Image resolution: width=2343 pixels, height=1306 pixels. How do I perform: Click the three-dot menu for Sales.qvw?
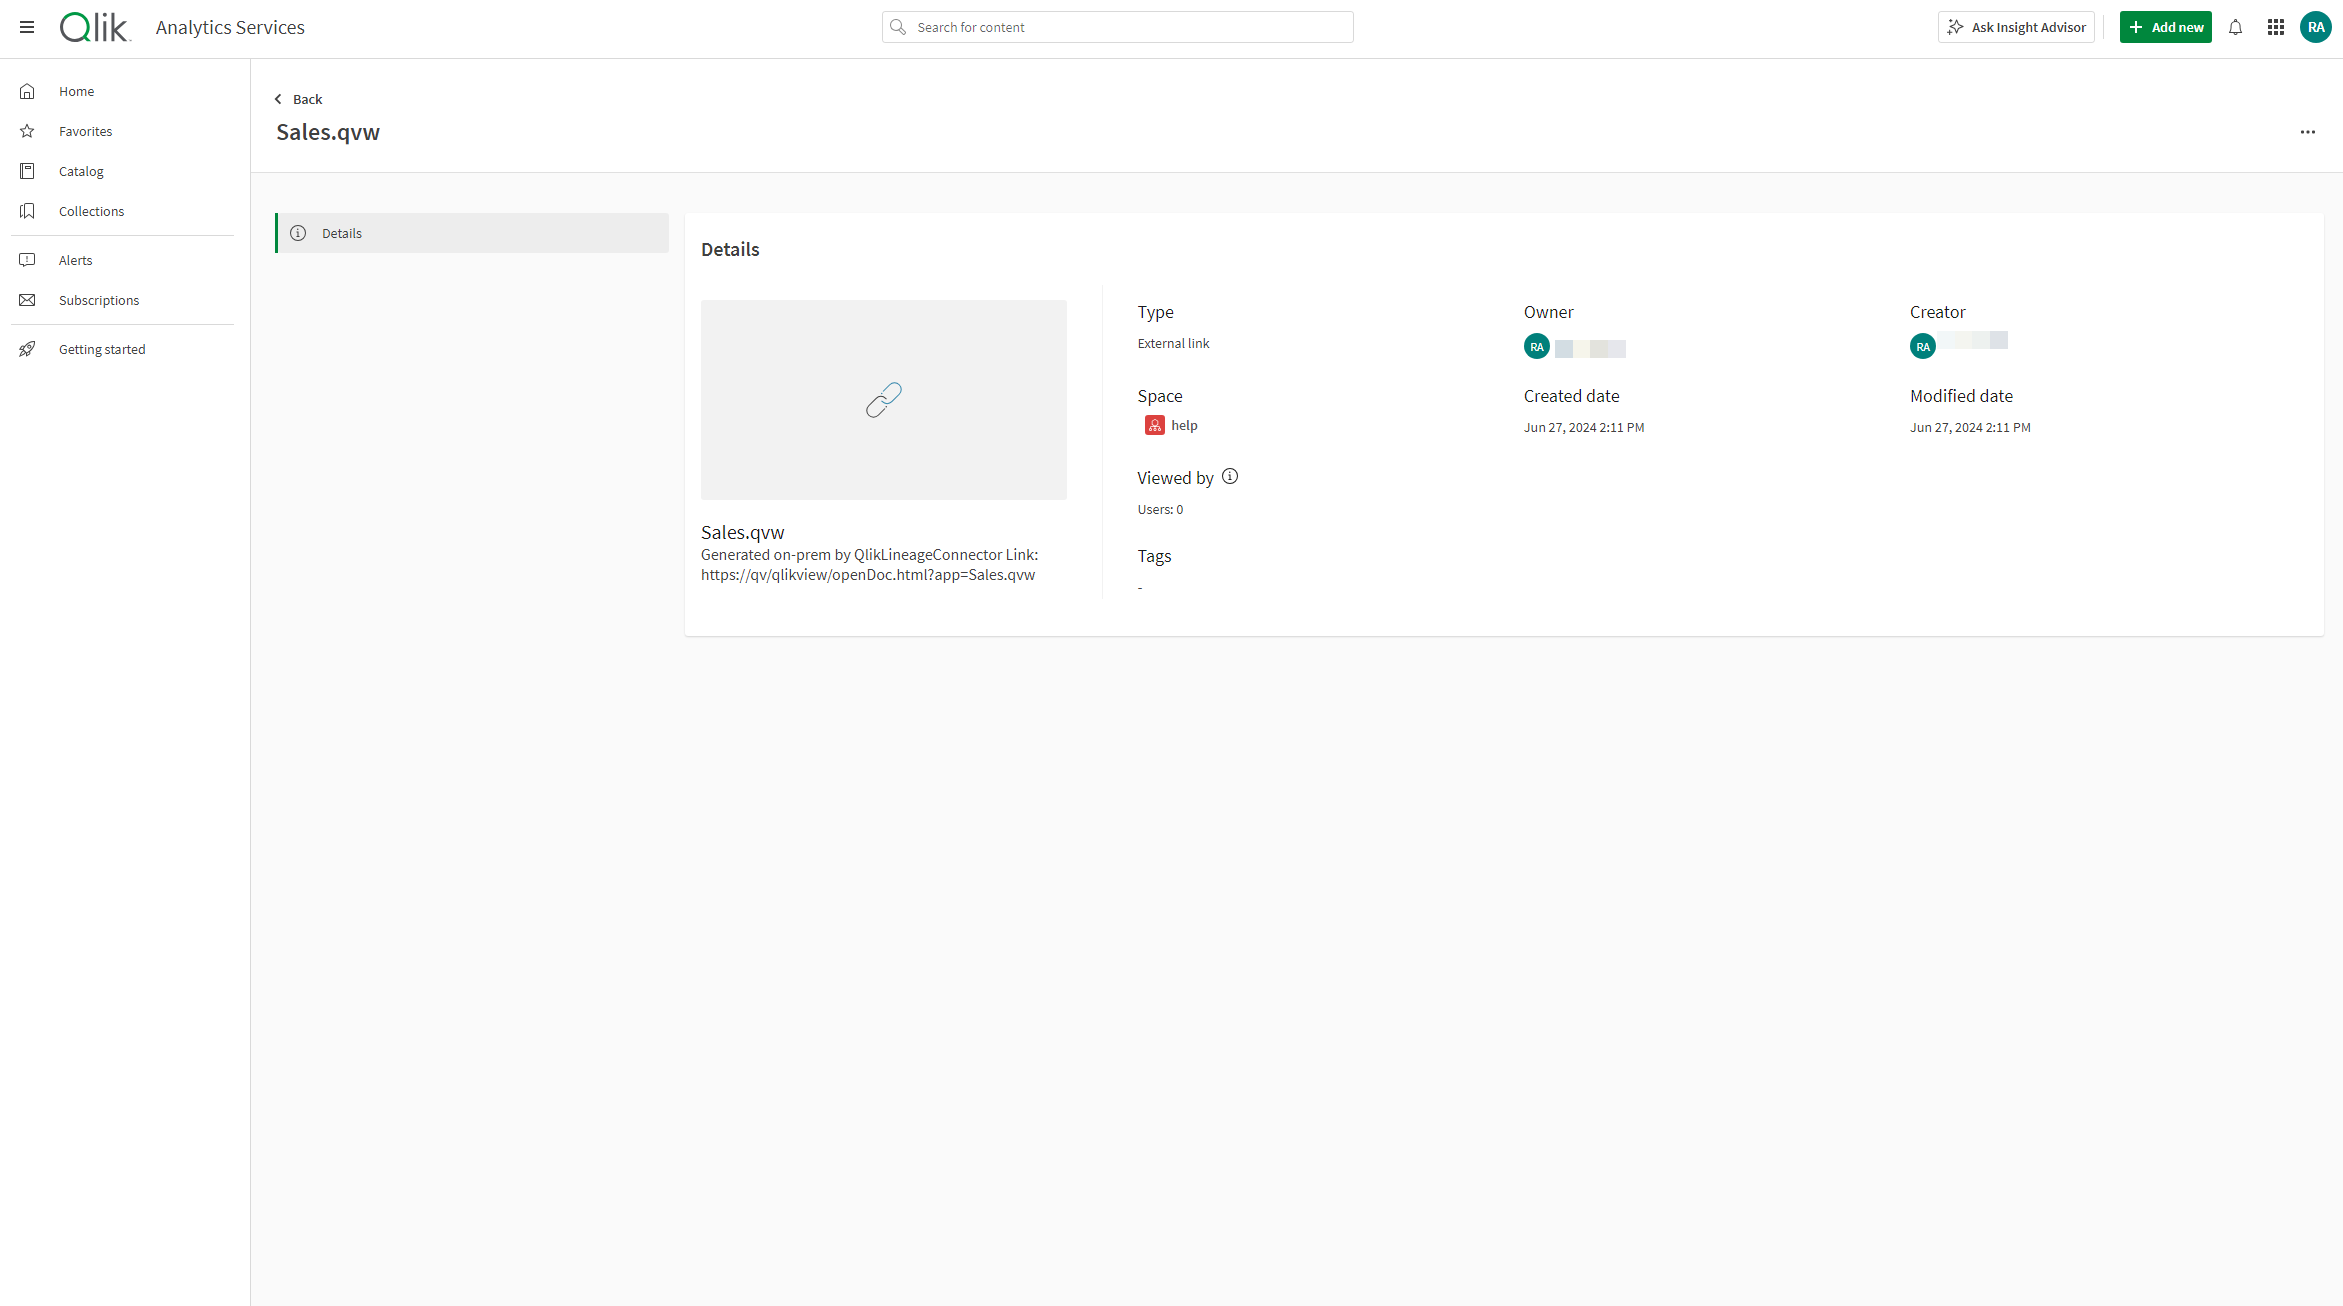click(x=2308, y=132)
